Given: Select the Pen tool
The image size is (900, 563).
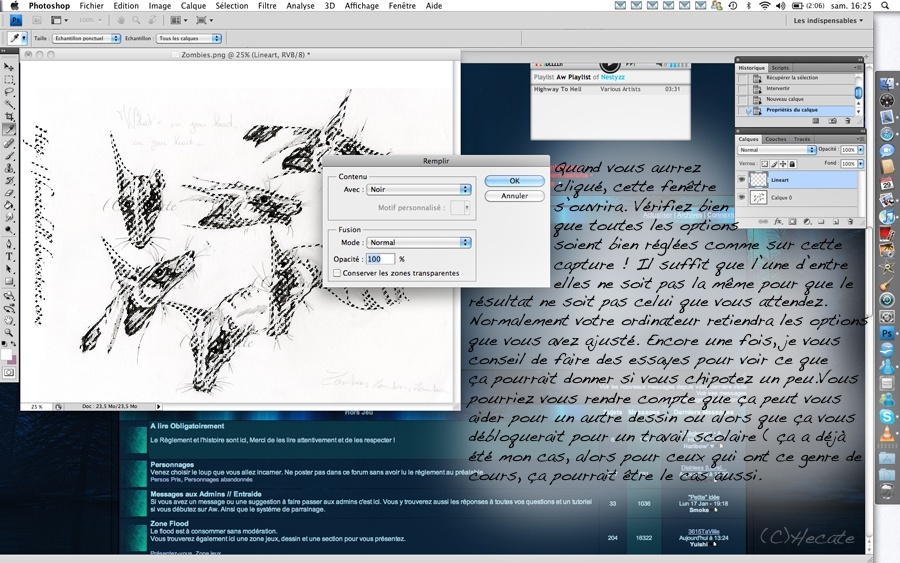Looking at the screenshot, I should pos(9,244).
